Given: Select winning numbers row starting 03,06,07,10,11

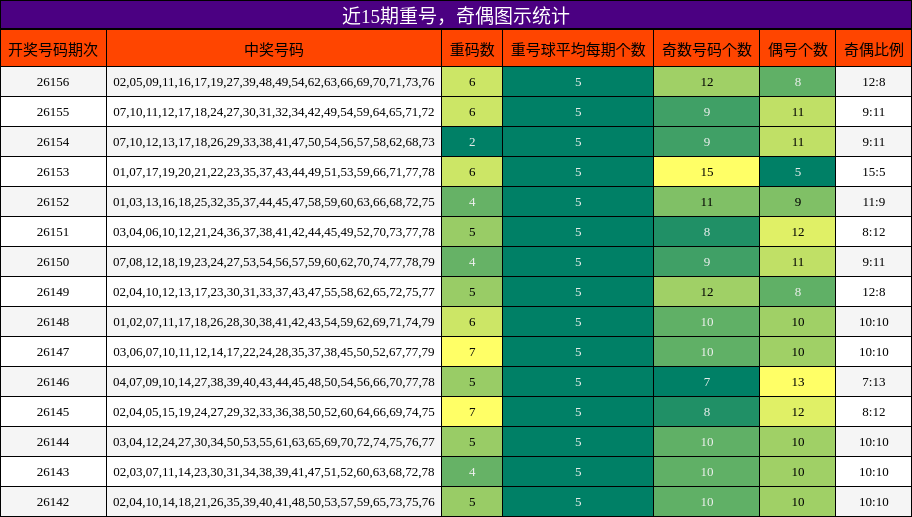Looking at the screenshot, I should 274,352.
